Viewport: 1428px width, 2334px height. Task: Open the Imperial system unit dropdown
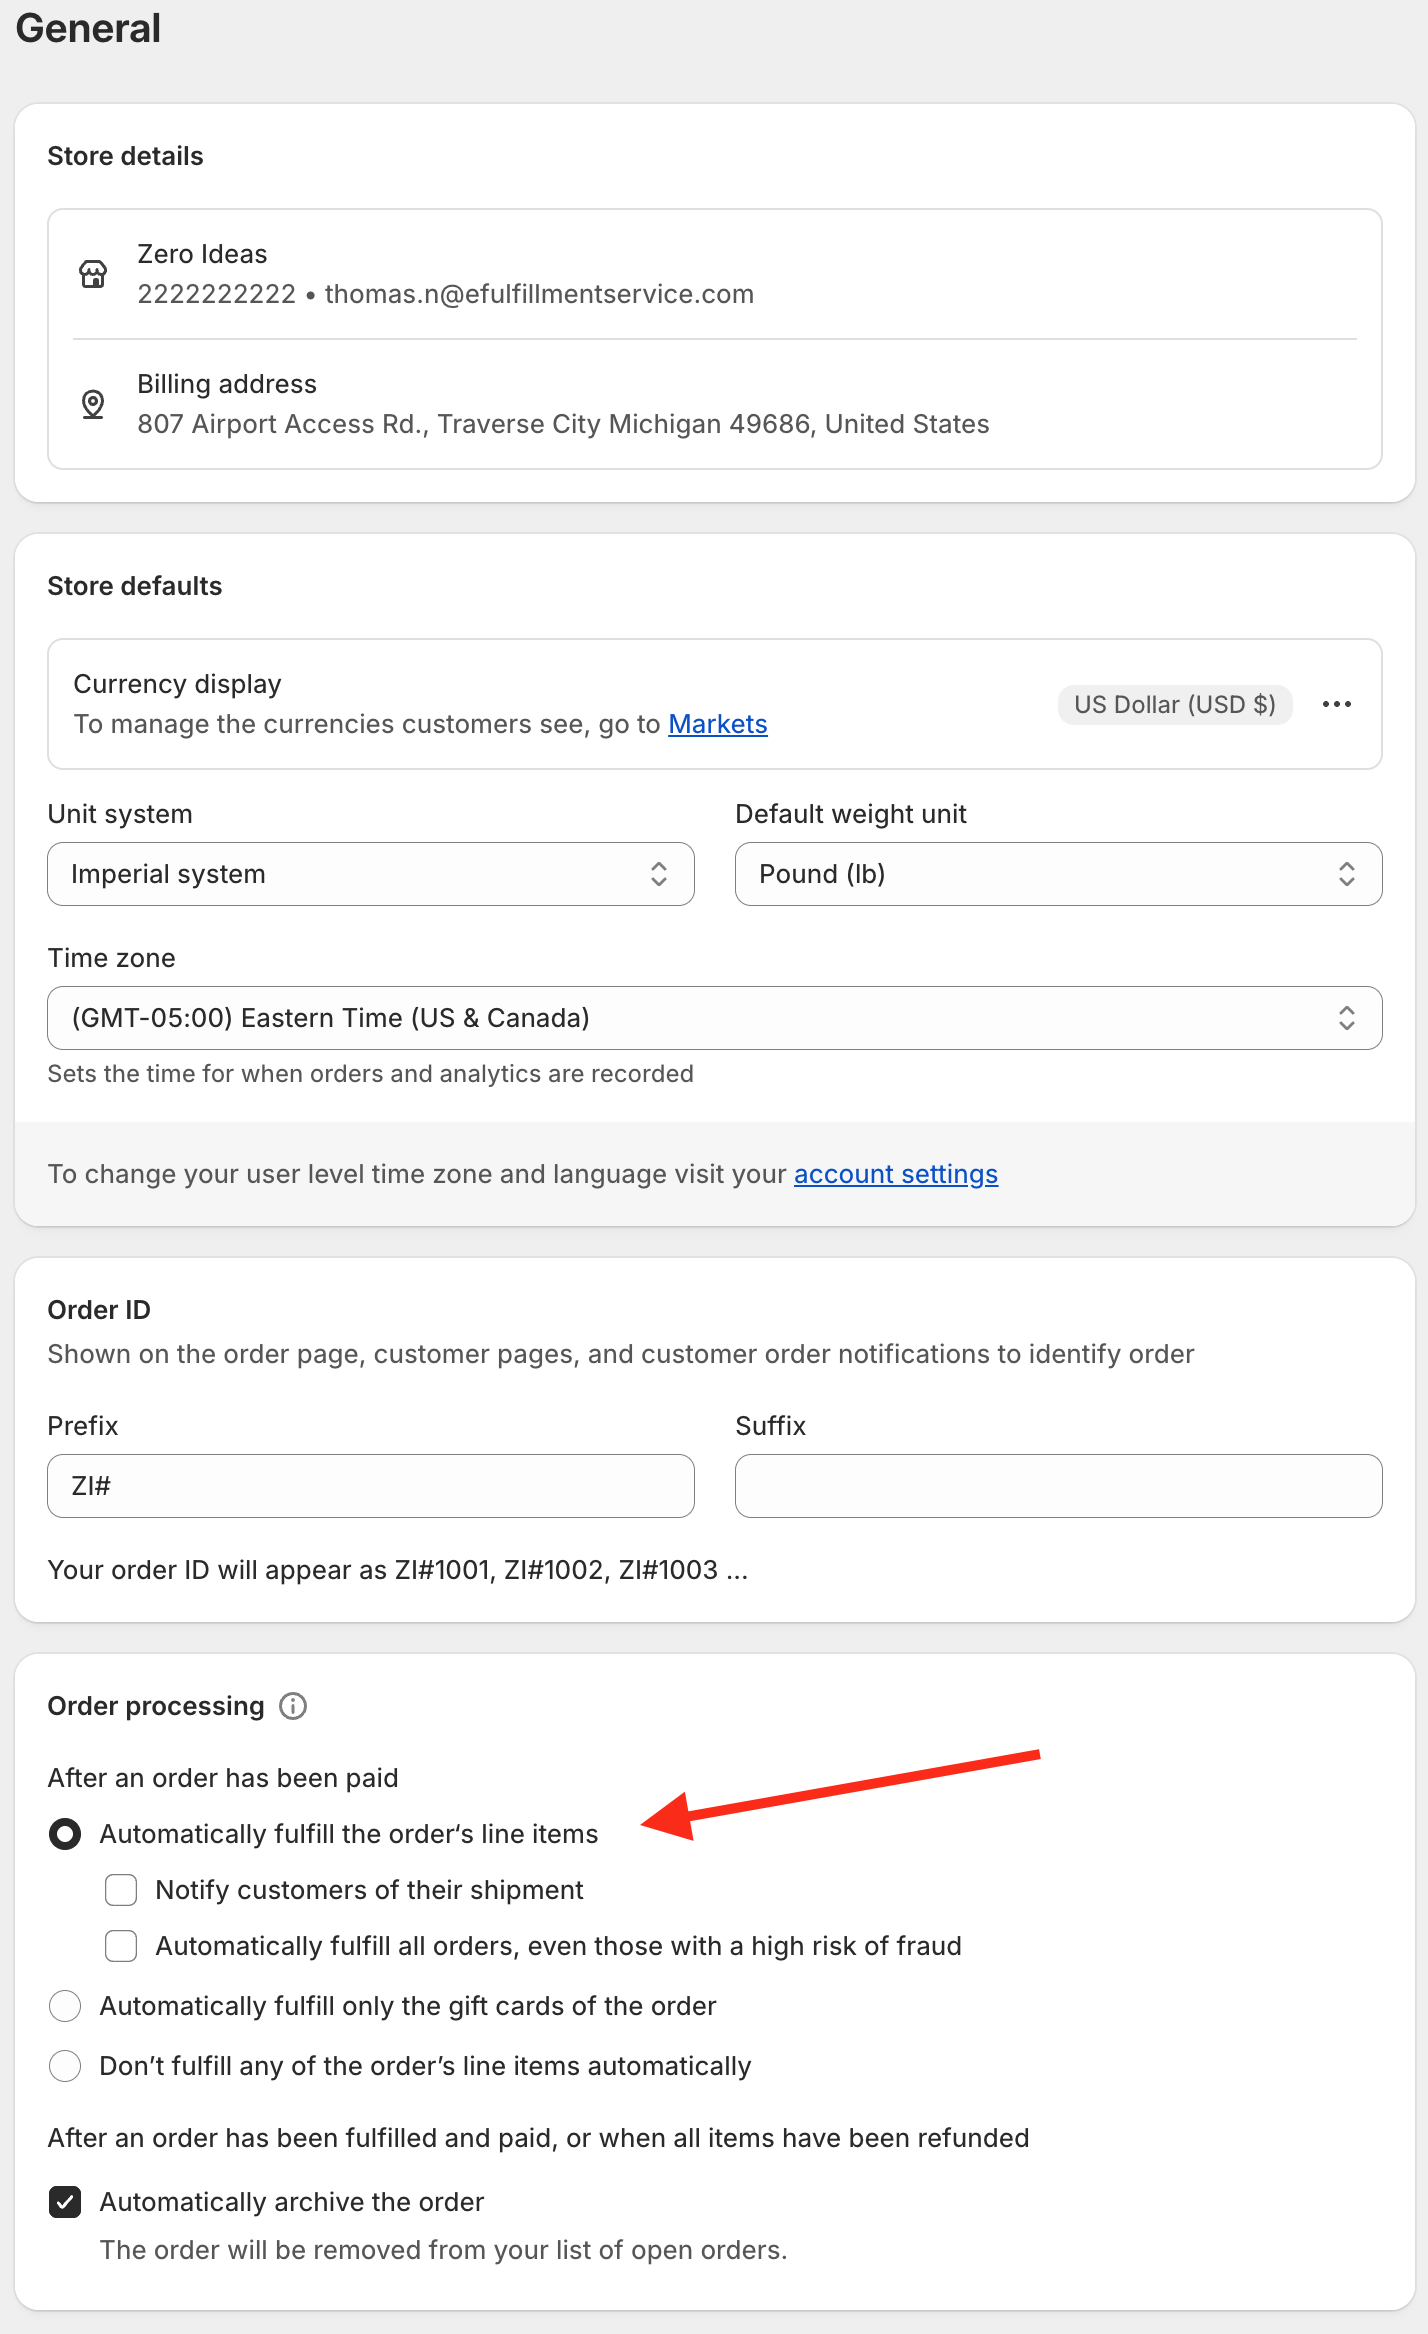371,874
